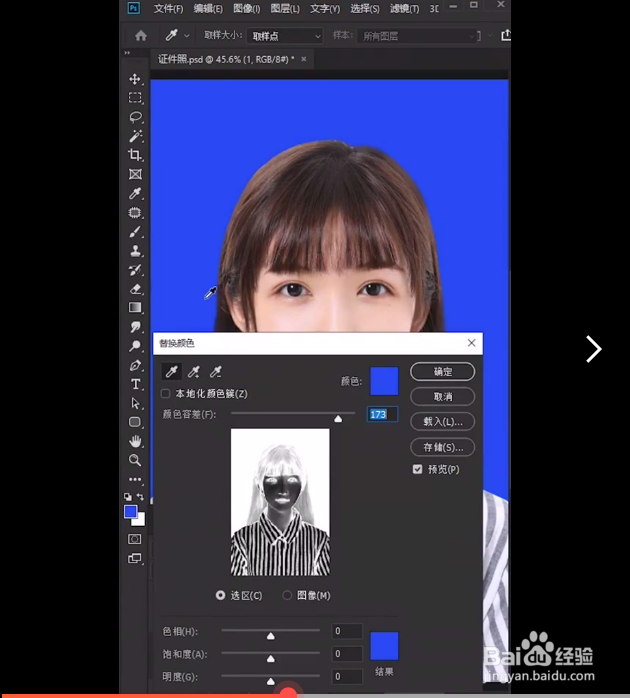Open the Edit Toolbar three-dots menu

coord(135,479)
